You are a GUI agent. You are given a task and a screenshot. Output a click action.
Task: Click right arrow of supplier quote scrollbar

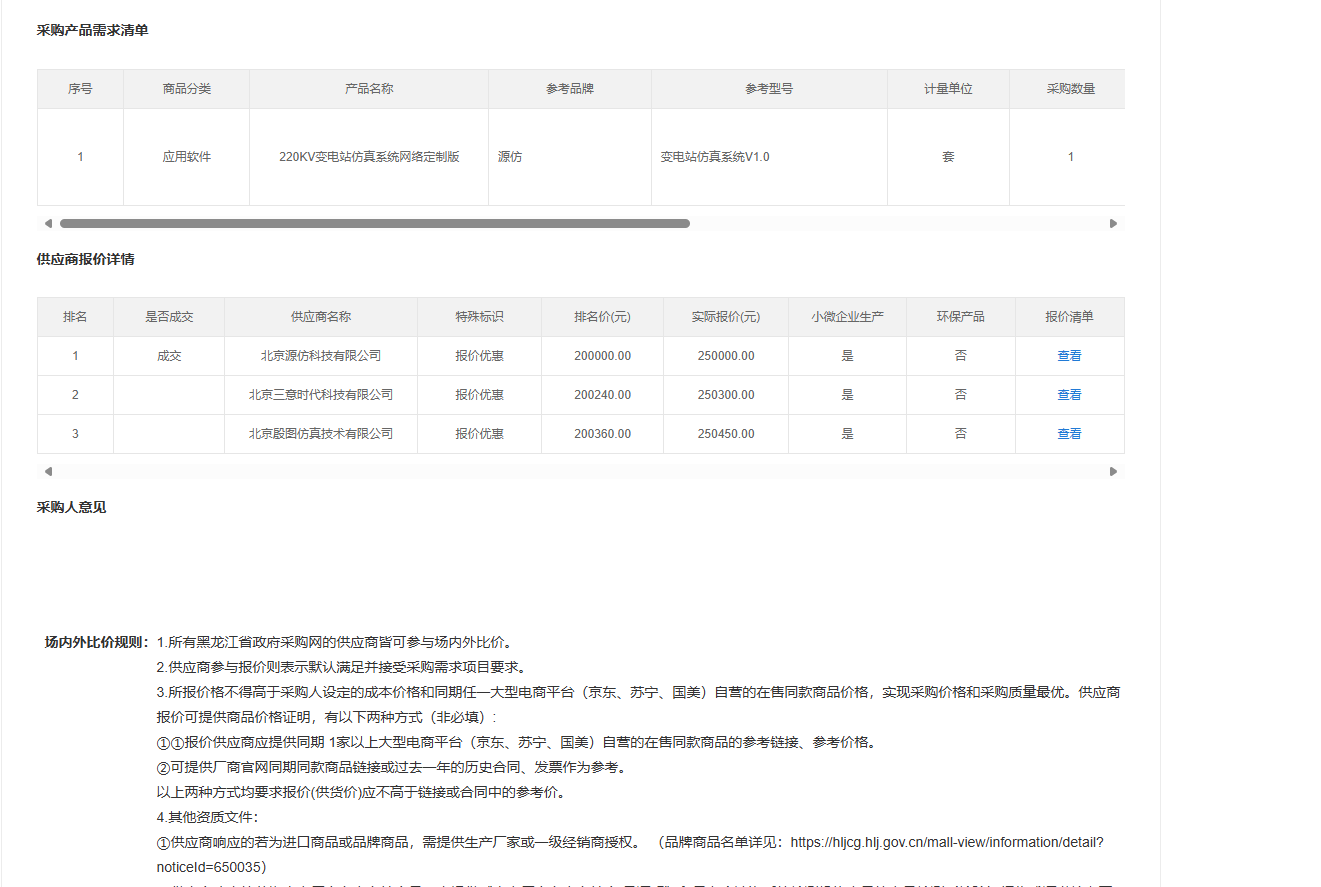click(x=1113, y=472)
